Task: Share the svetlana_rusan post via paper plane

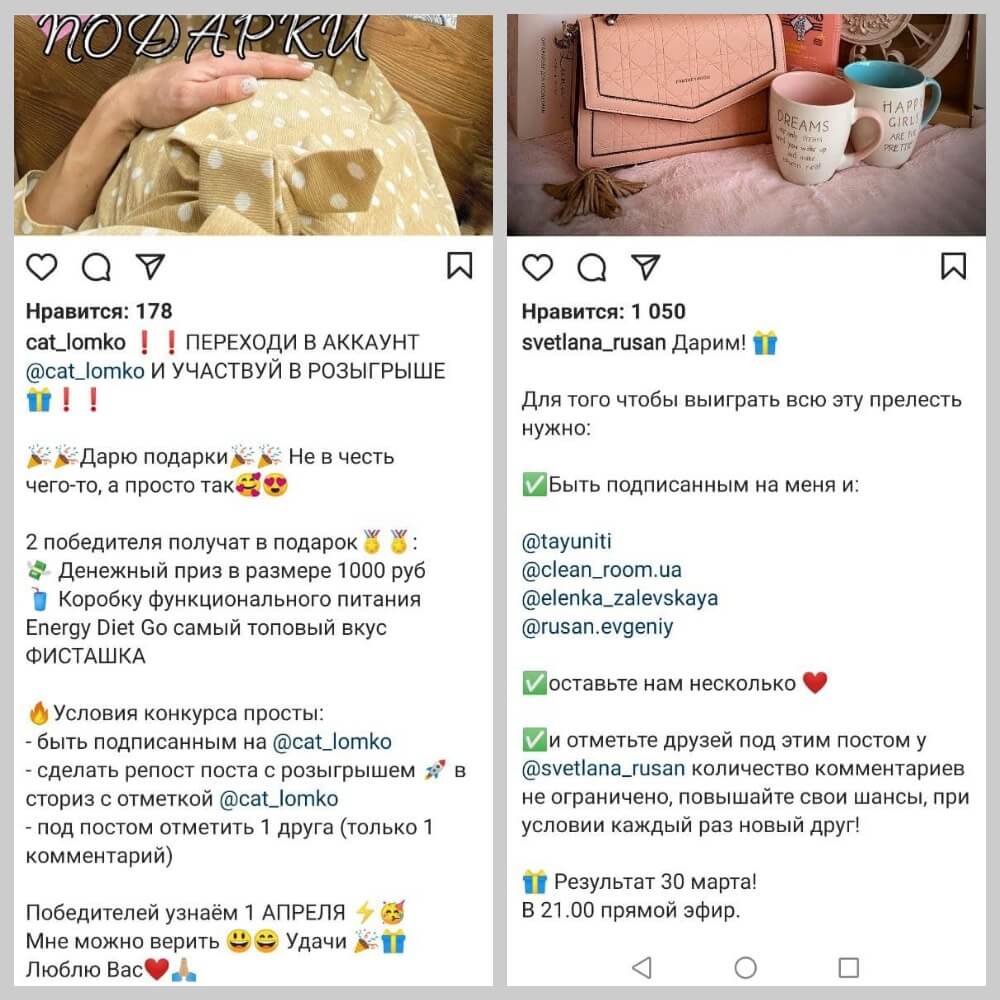Action: click(645, 267)
